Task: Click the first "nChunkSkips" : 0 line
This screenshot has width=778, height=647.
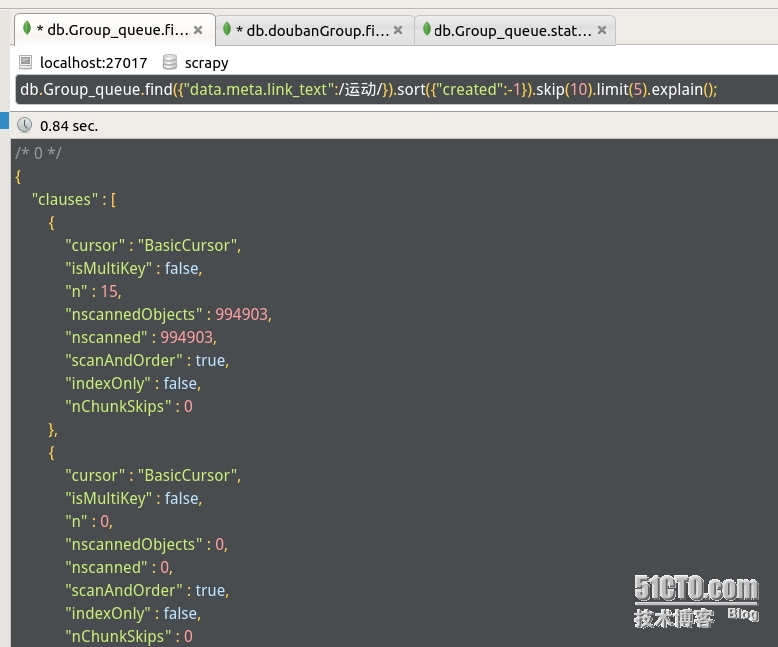Action: 129,407
